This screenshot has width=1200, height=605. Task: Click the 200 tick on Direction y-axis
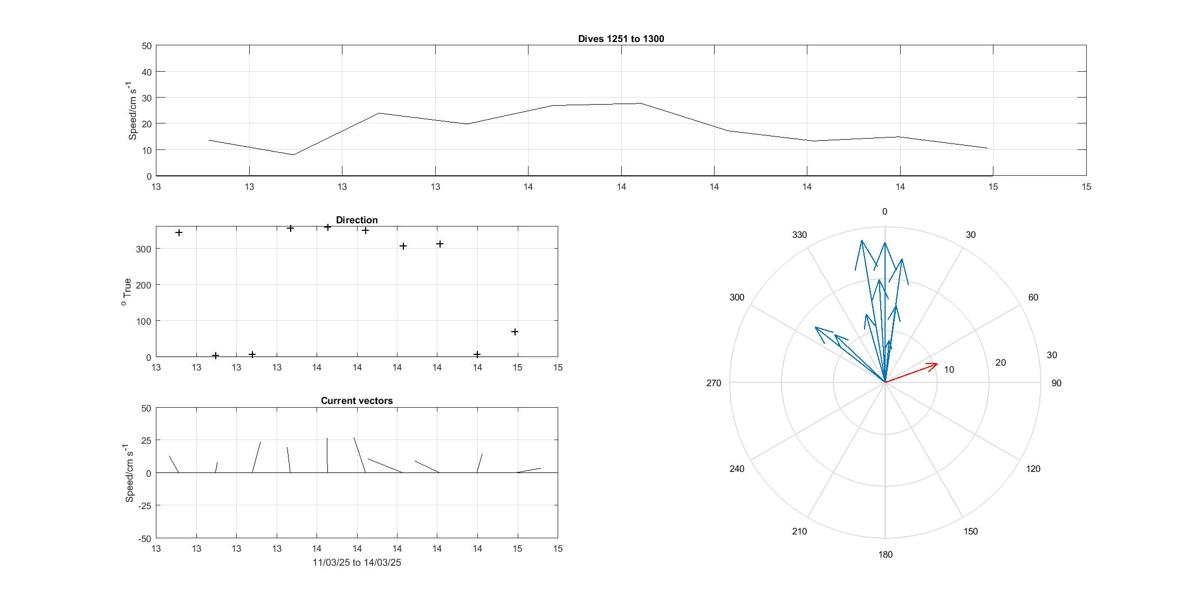(x=142, y=285)
